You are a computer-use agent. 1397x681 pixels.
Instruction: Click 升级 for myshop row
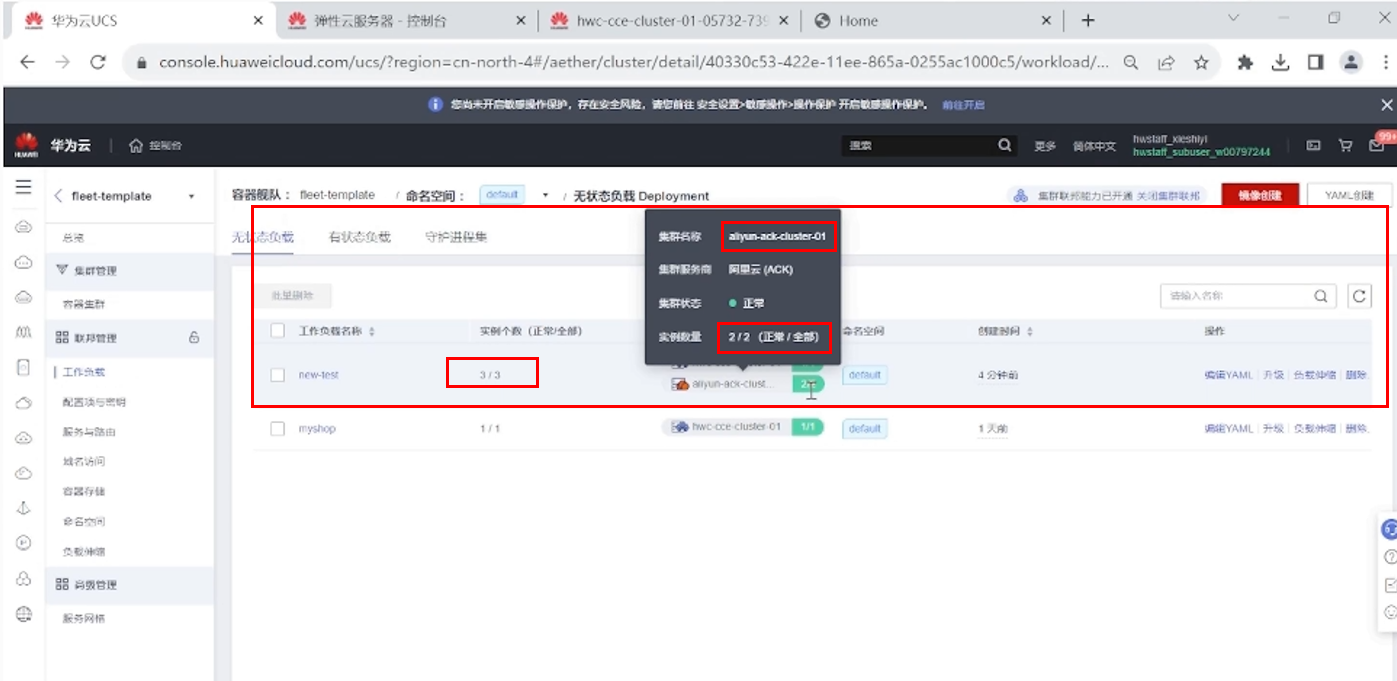click(x=1273, y=428)
